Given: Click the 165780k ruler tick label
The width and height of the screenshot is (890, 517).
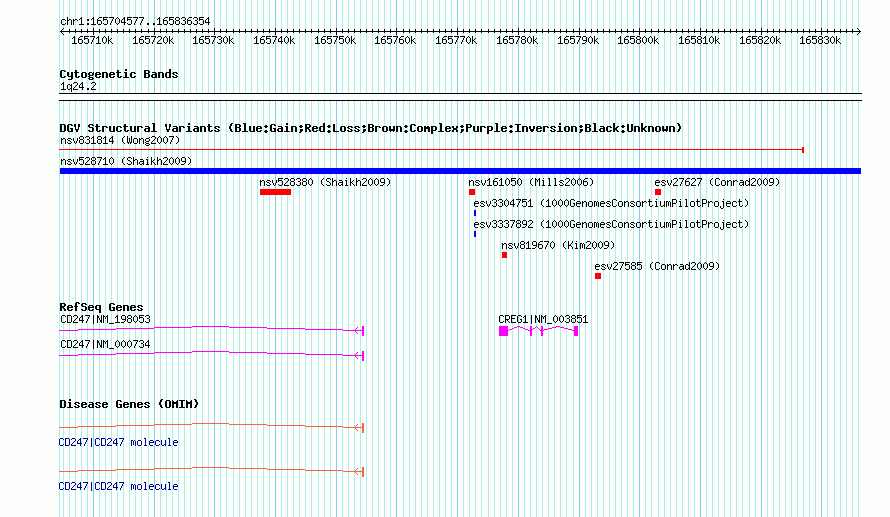Looking at the screenshot, I should click(x=517, y=40).
